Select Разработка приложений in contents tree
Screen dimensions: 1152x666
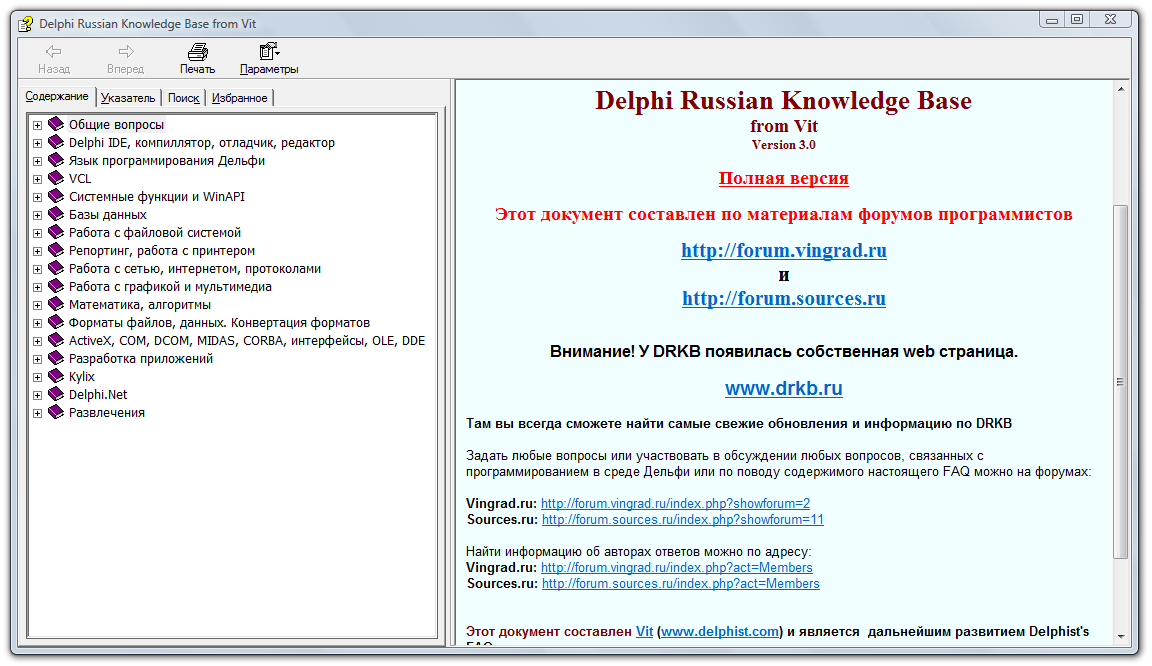point(140,359)
